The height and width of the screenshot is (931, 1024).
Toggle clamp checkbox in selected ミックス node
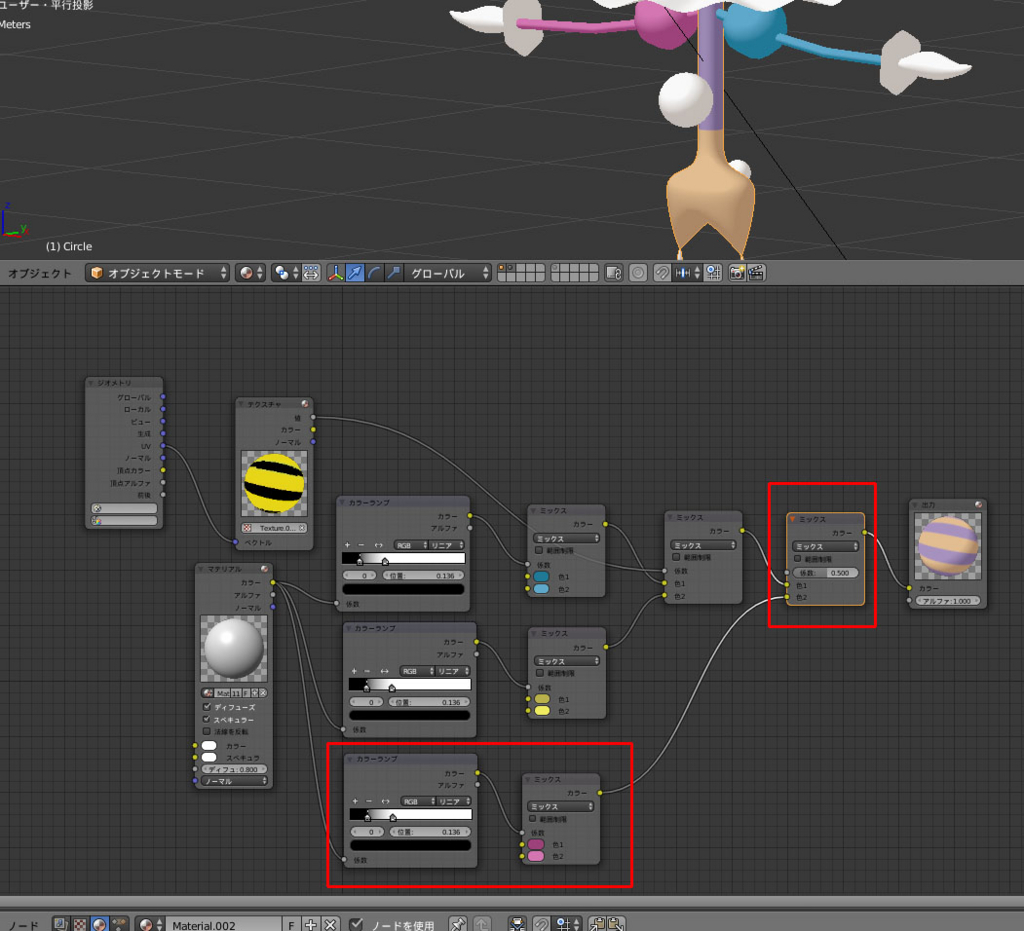coord(797,559)
